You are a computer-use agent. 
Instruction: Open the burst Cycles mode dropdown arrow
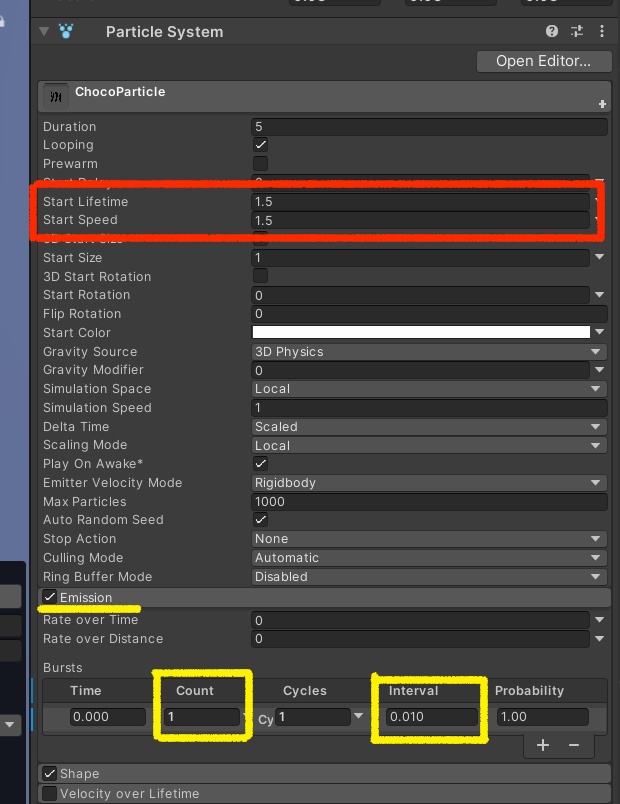(358, 716)
